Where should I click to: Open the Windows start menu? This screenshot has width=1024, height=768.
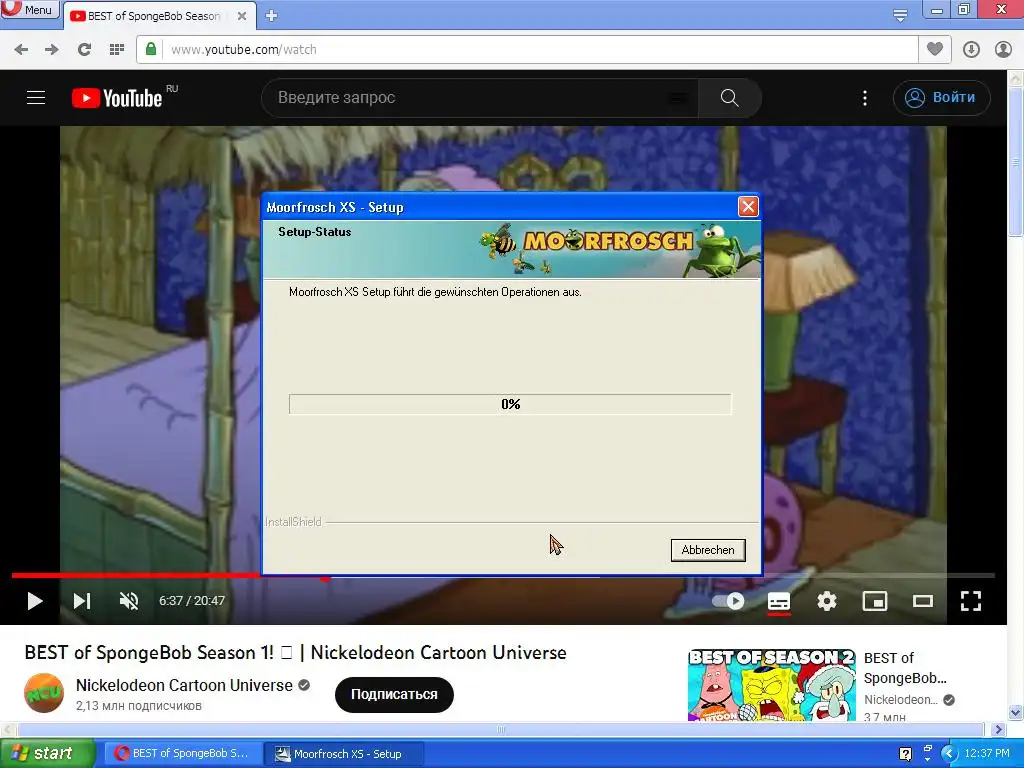pos(46,754)
